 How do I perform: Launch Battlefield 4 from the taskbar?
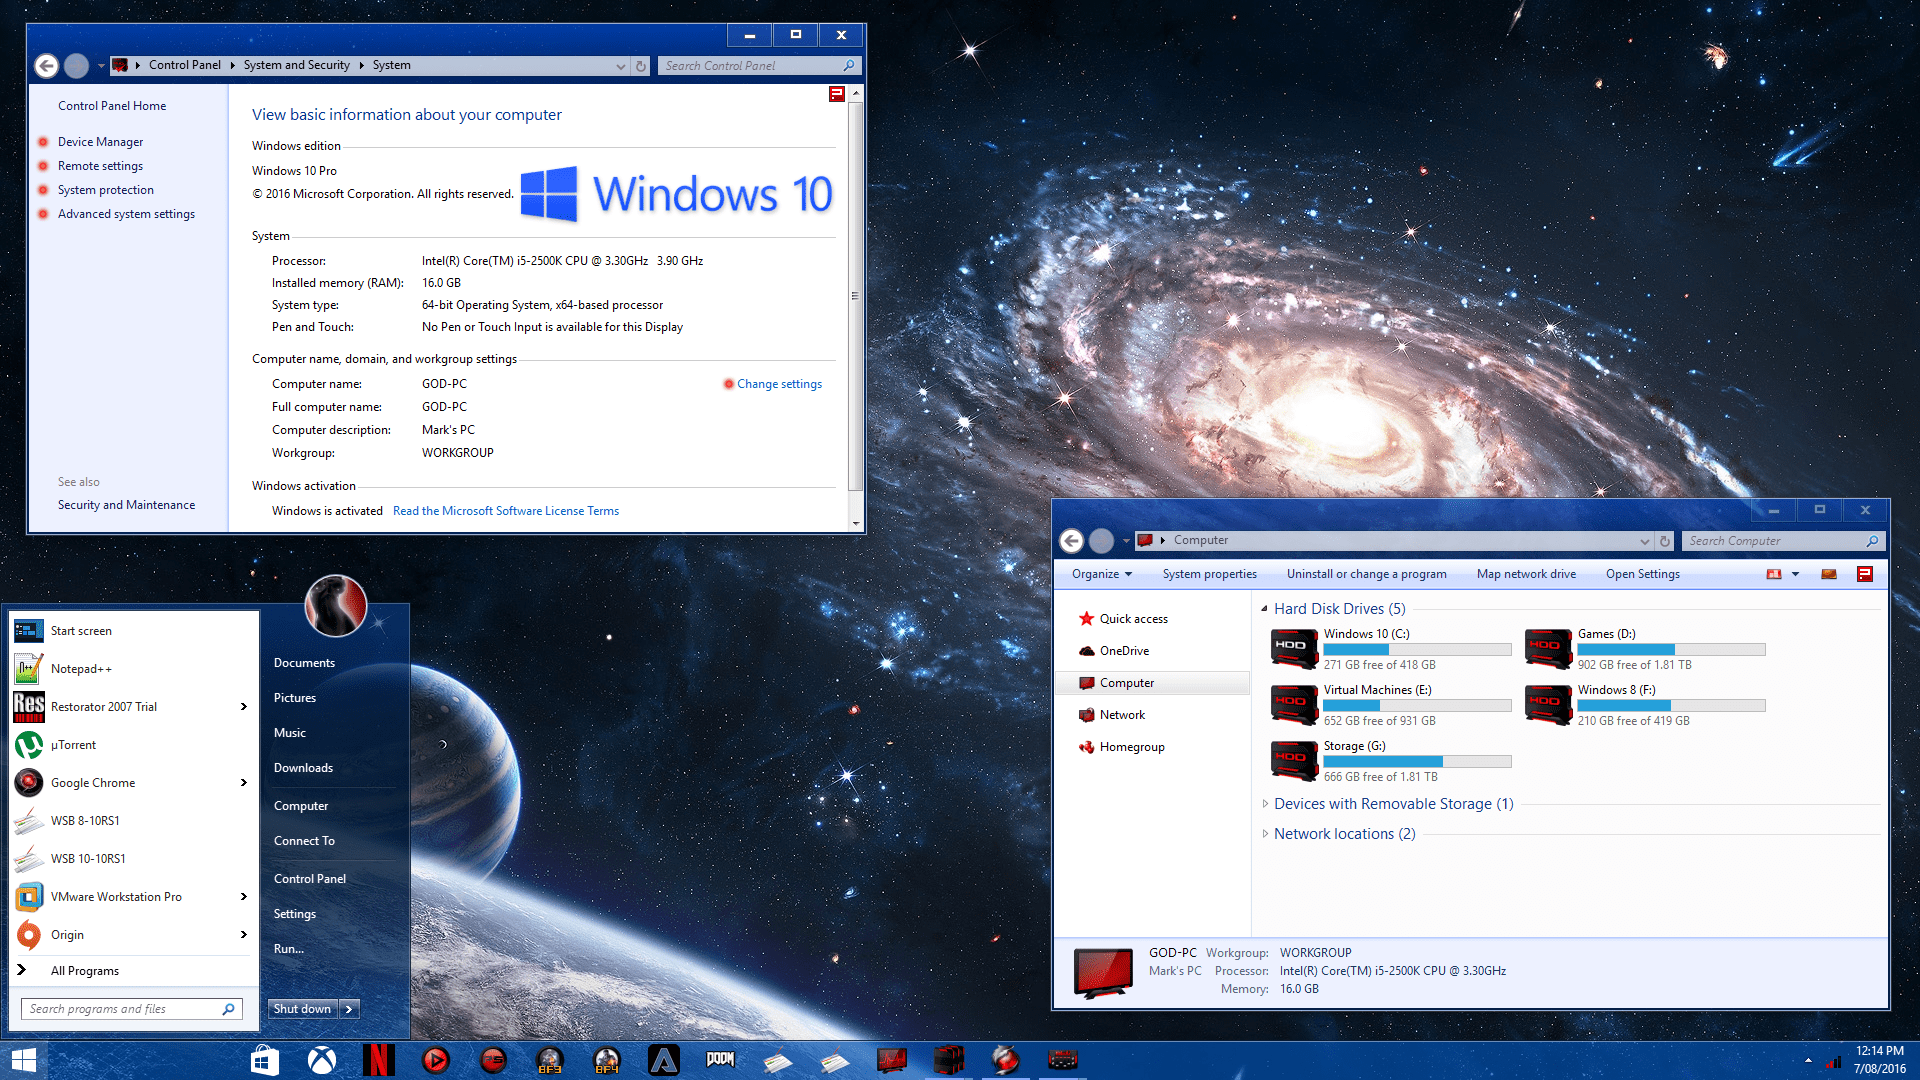607,1060
